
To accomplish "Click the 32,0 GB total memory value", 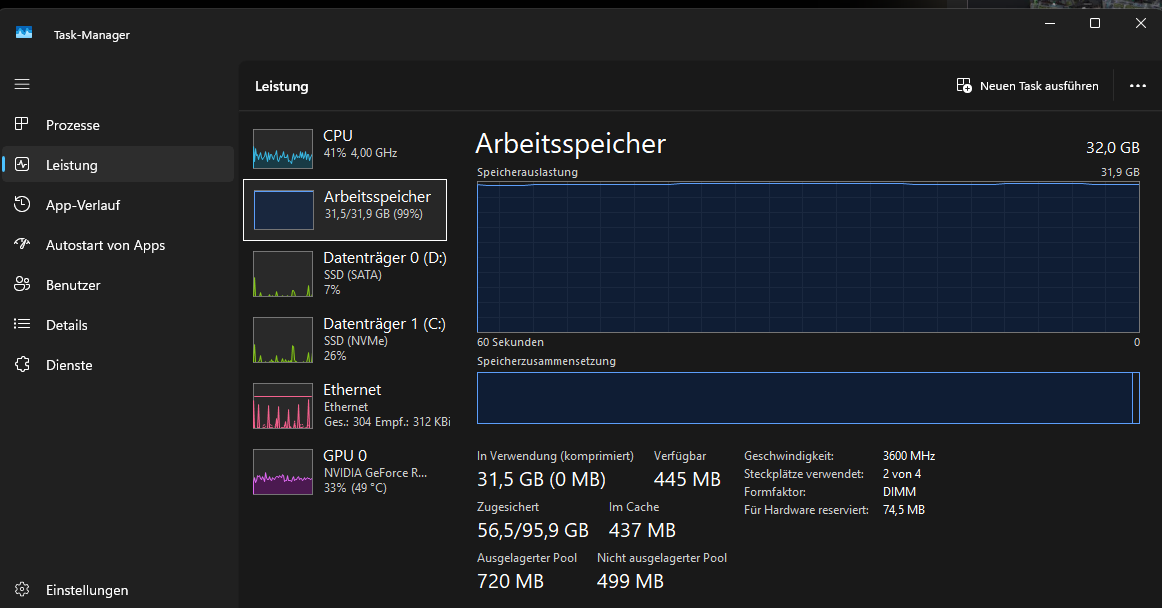I will pos(1112,148).
